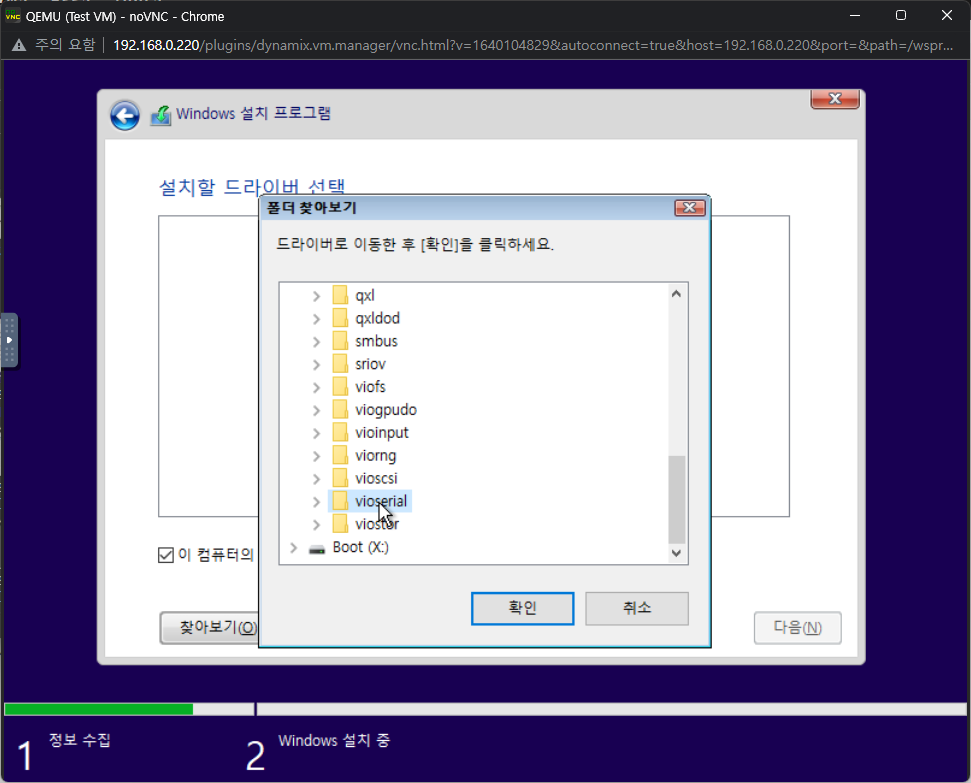Click the viofs folder icon
Viewport: 971px width, 783px height.
pos(340,387)
